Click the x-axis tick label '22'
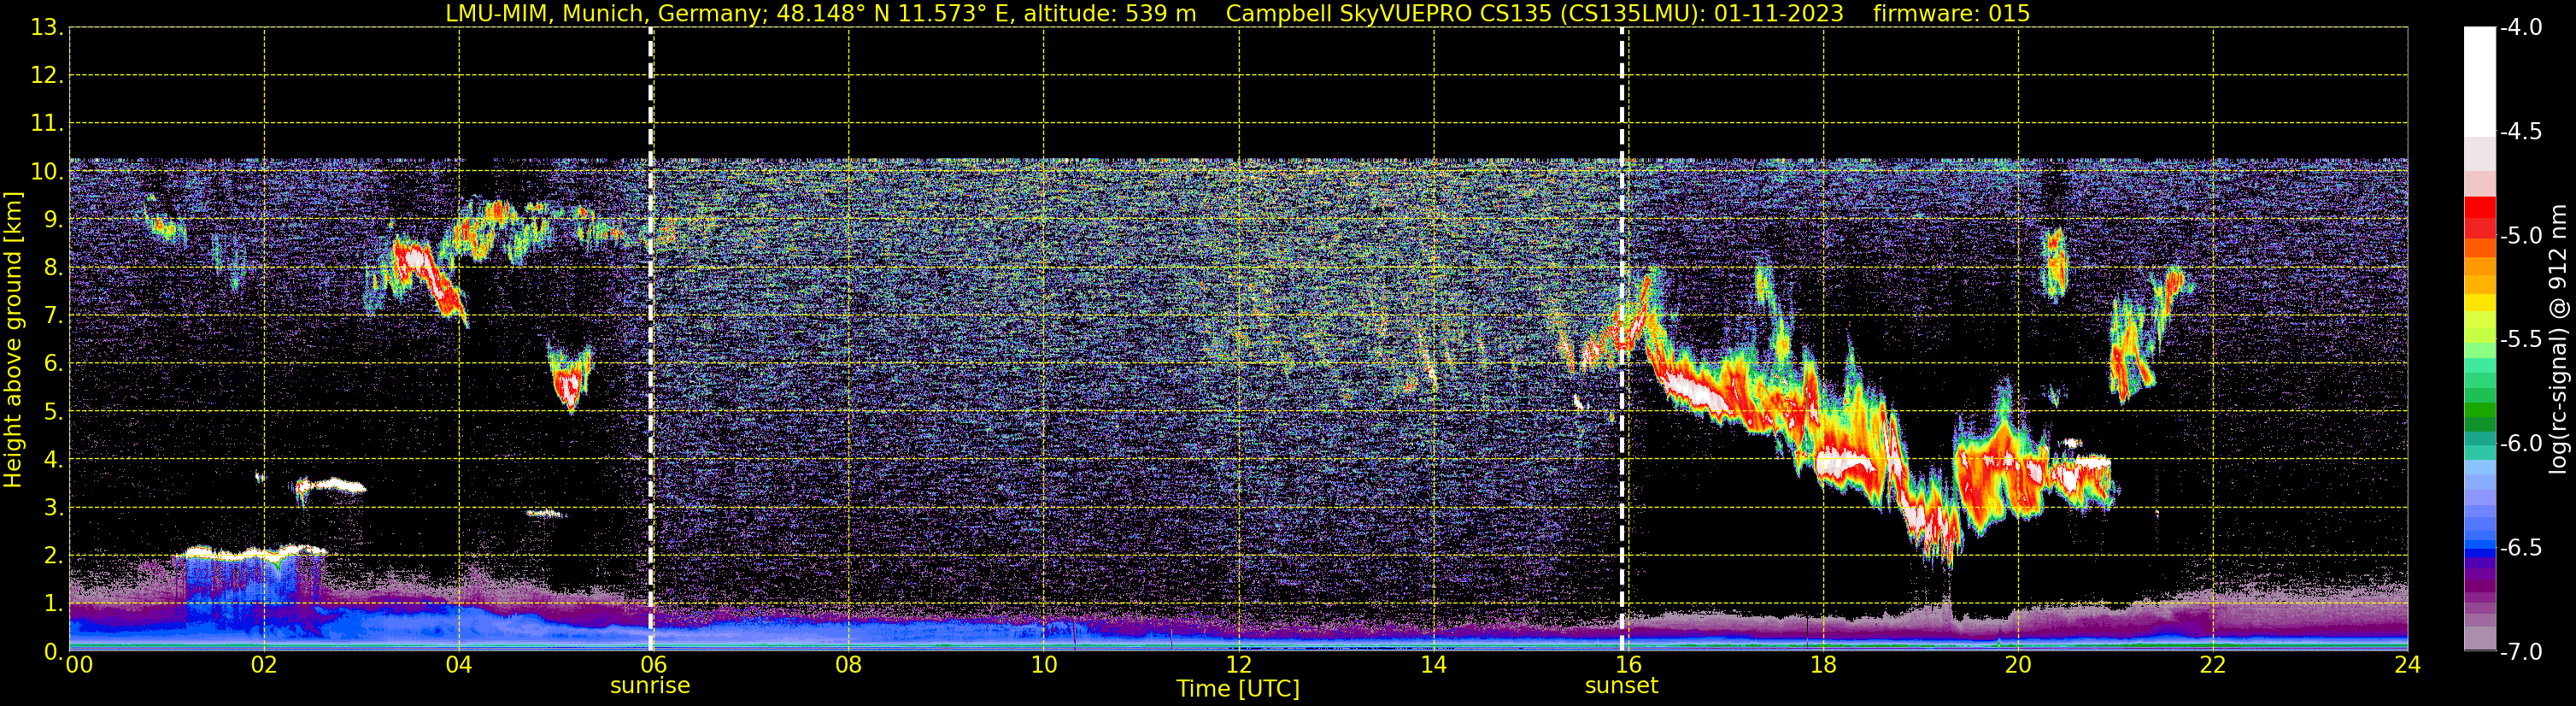 2213,665
